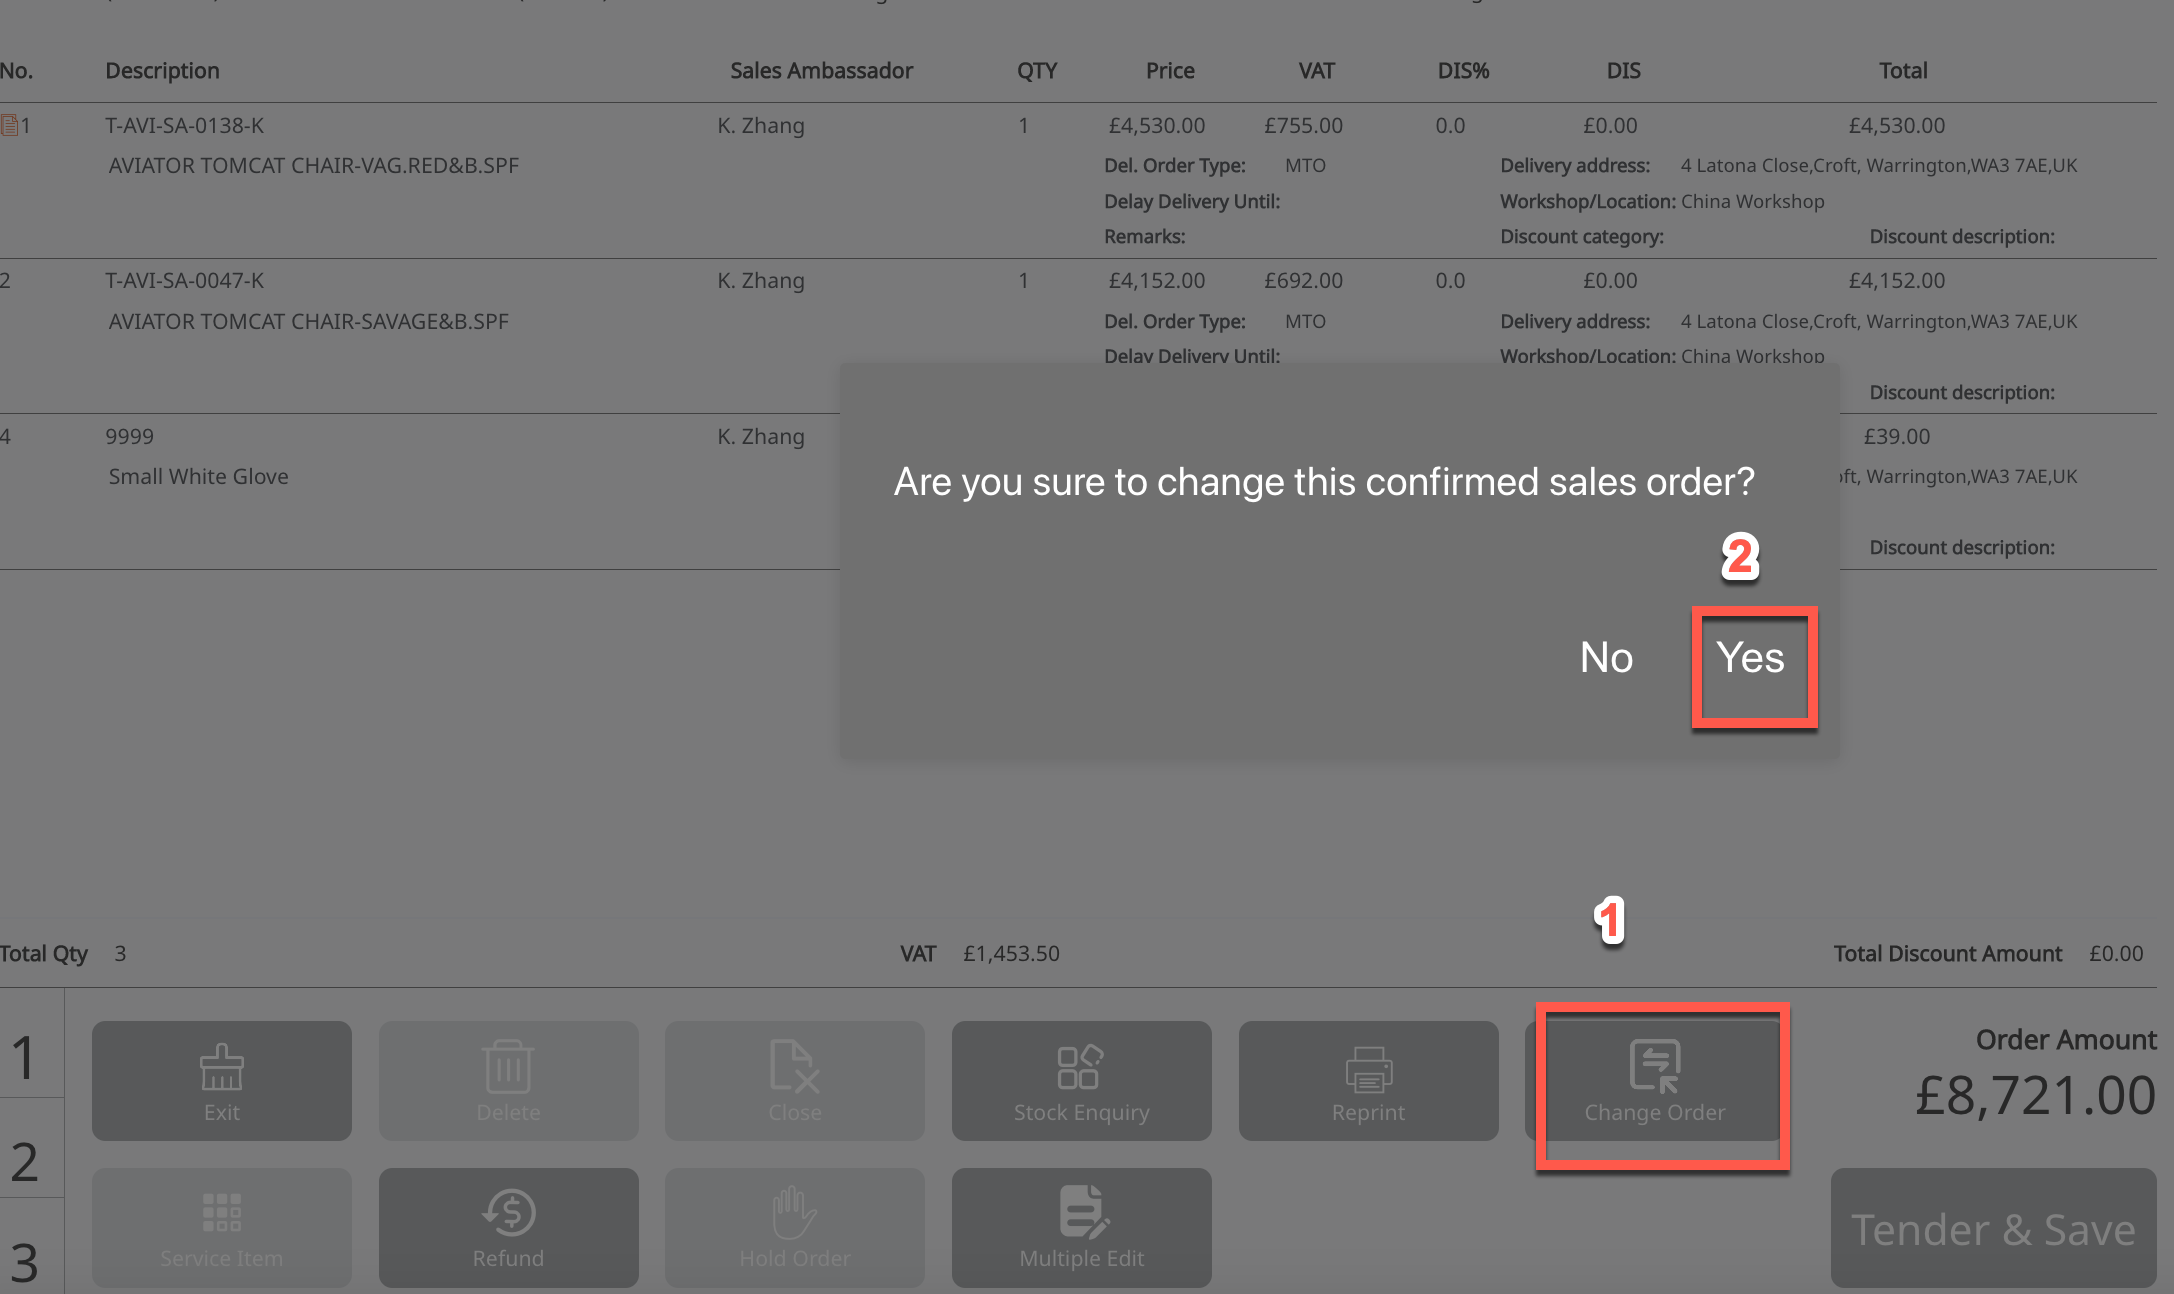Choose No in the confirmation dialog
2174x1294 pixels.
[1606, 658]
